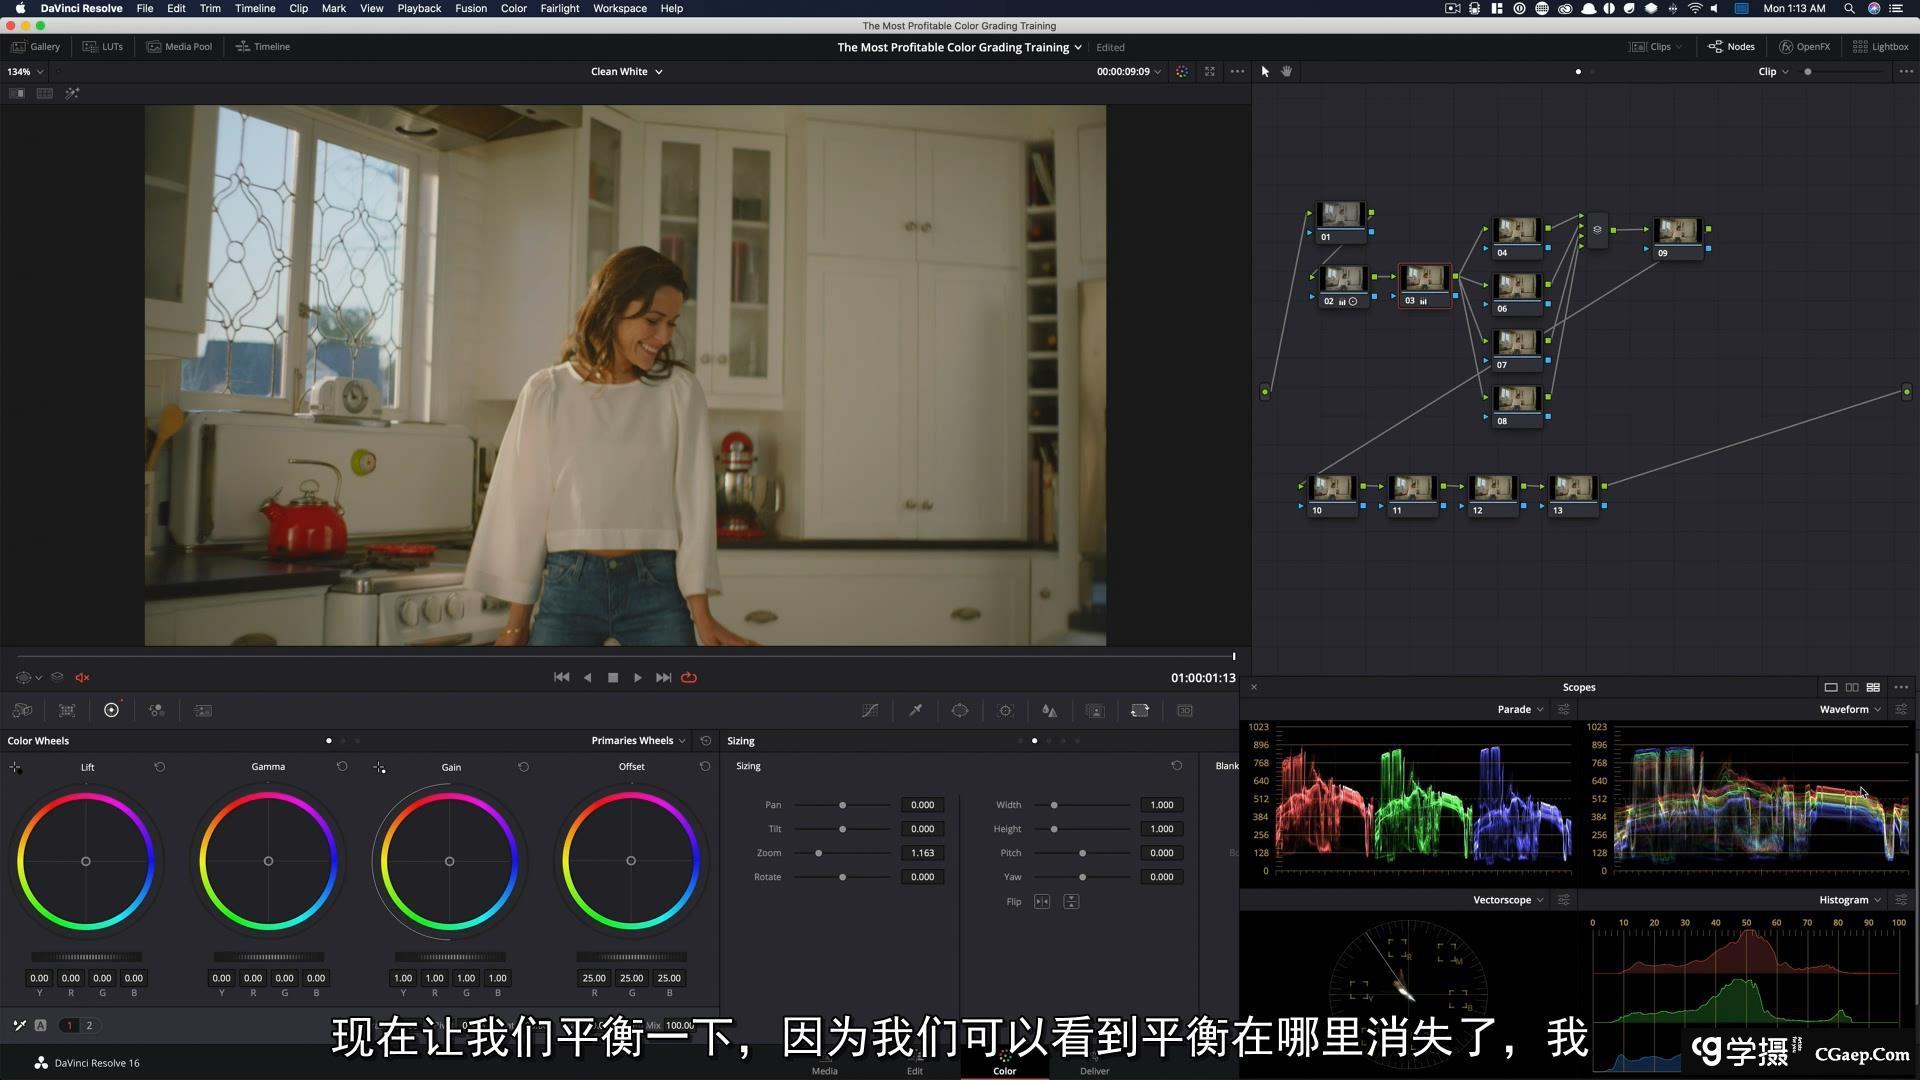Viewport: 1920px width, 1080px height.
Task: Open the LUTs browser
Action: (x=103, y=46)
